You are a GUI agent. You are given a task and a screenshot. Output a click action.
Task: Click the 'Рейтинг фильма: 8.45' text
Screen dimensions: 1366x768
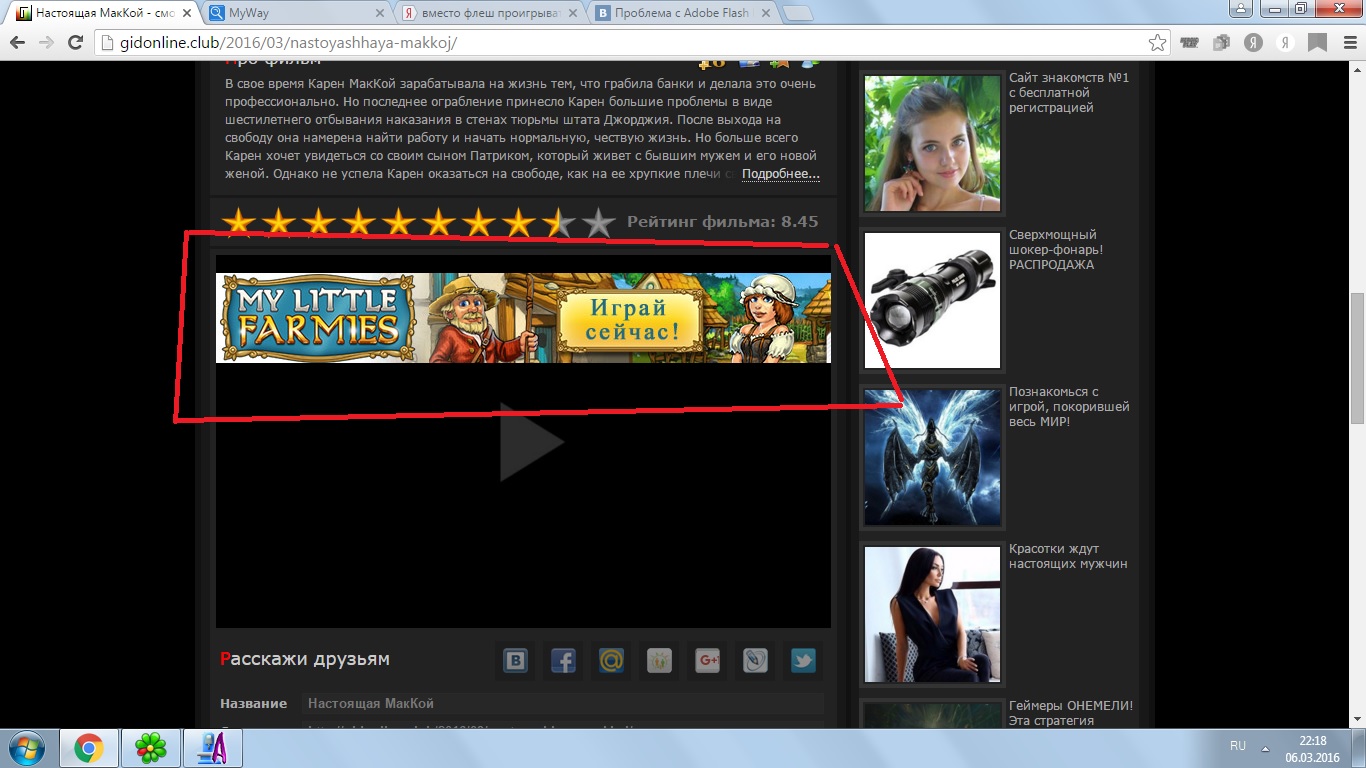click(x=723, y=222)
